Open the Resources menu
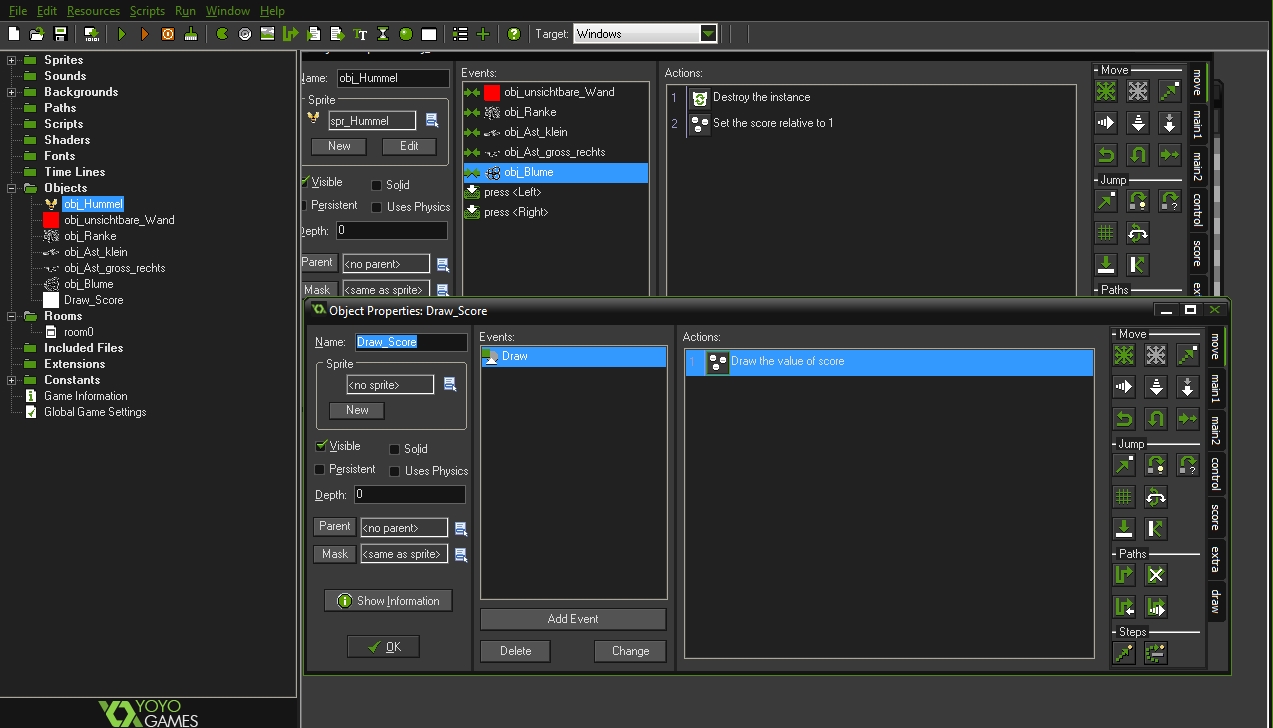 93,11
